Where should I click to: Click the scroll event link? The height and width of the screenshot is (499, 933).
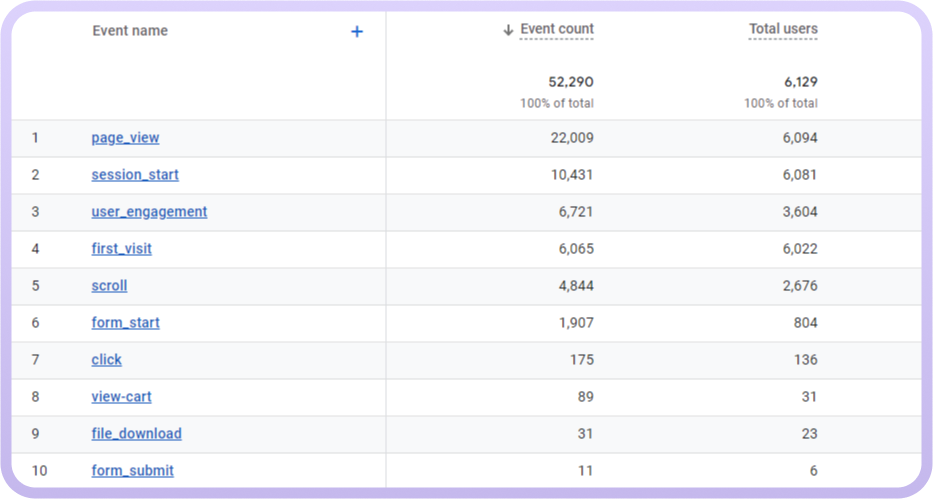pyautogui.click(x=109, y=286)
